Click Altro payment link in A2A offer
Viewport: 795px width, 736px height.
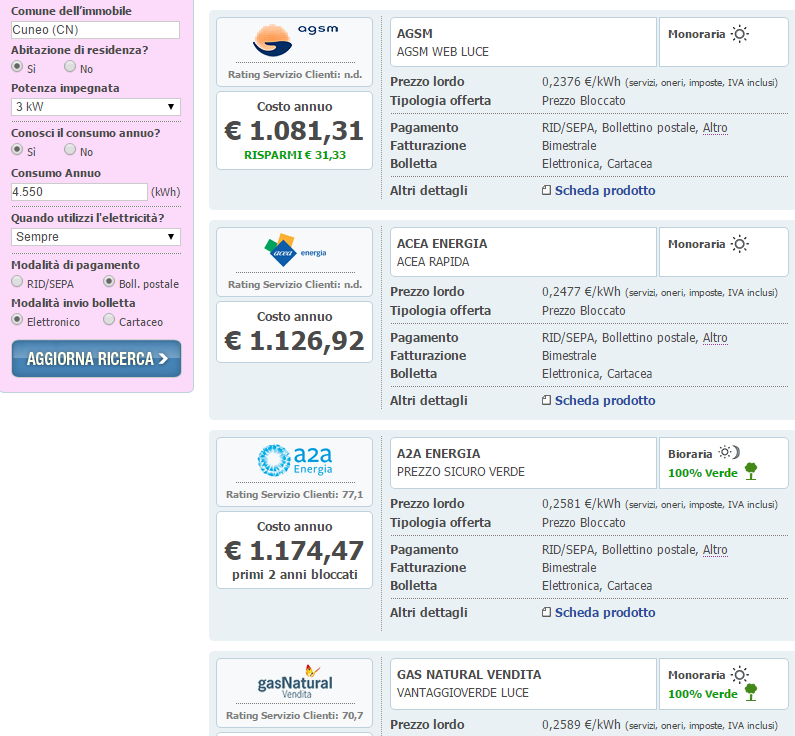715,549
